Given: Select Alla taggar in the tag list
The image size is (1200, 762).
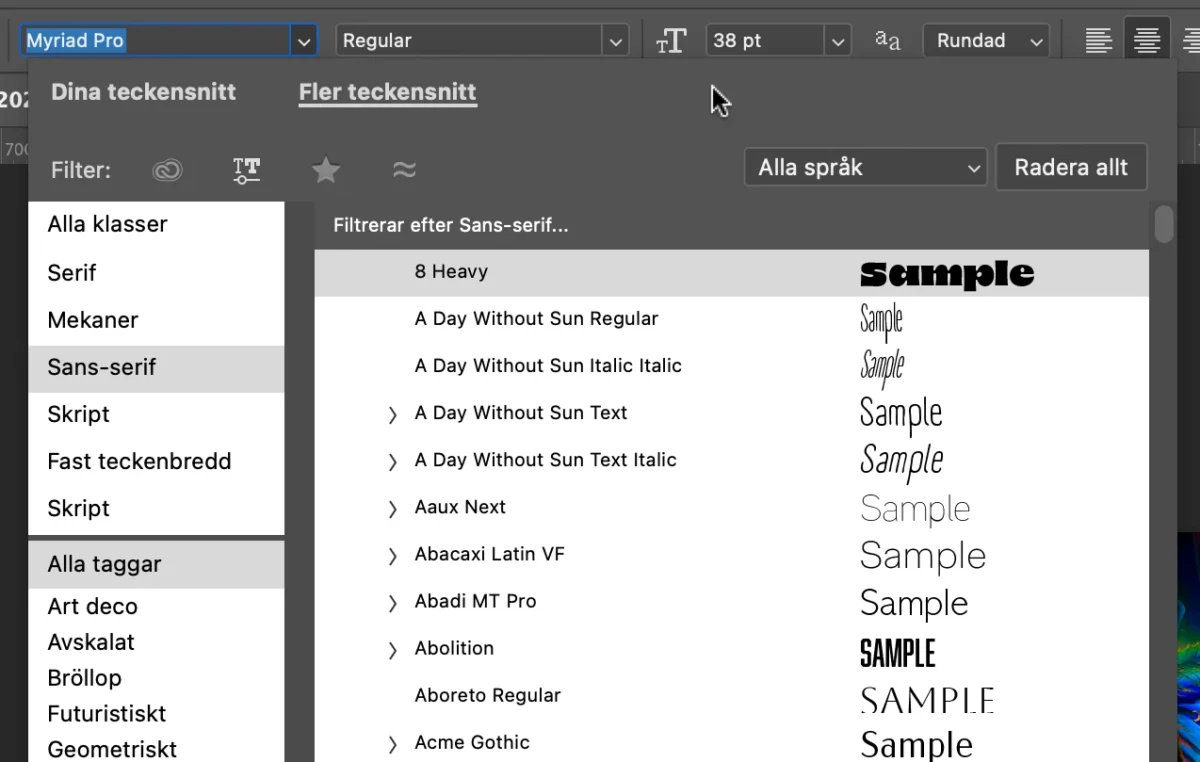Looking at the screenshot, I should pos(156,565).
